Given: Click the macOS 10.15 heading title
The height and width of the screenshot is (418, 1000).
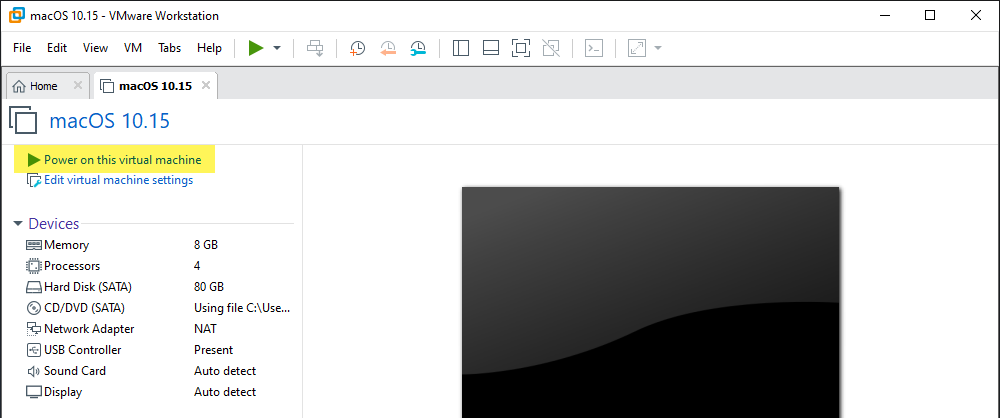Looking at the screenshot, I should click(109, 121).
